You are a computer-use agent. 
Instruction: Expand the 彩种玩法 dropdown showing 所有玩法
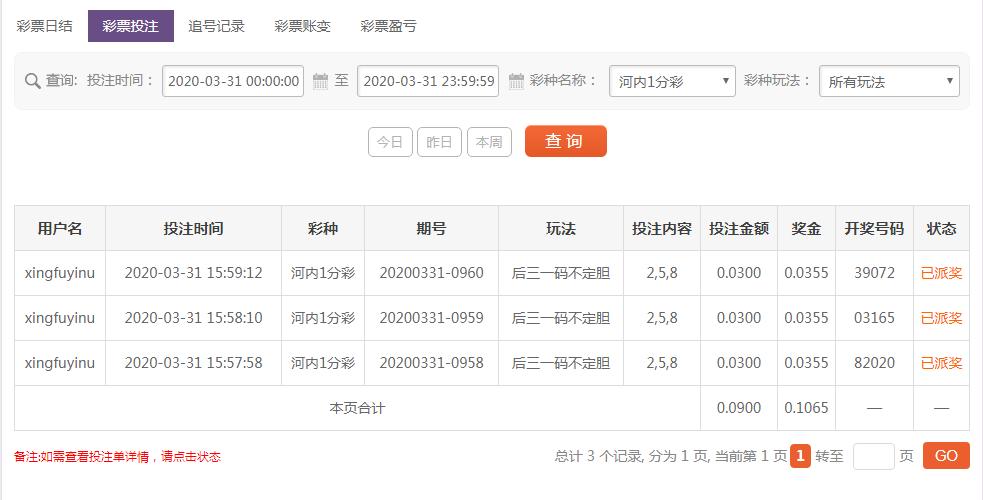click(889, 81)
